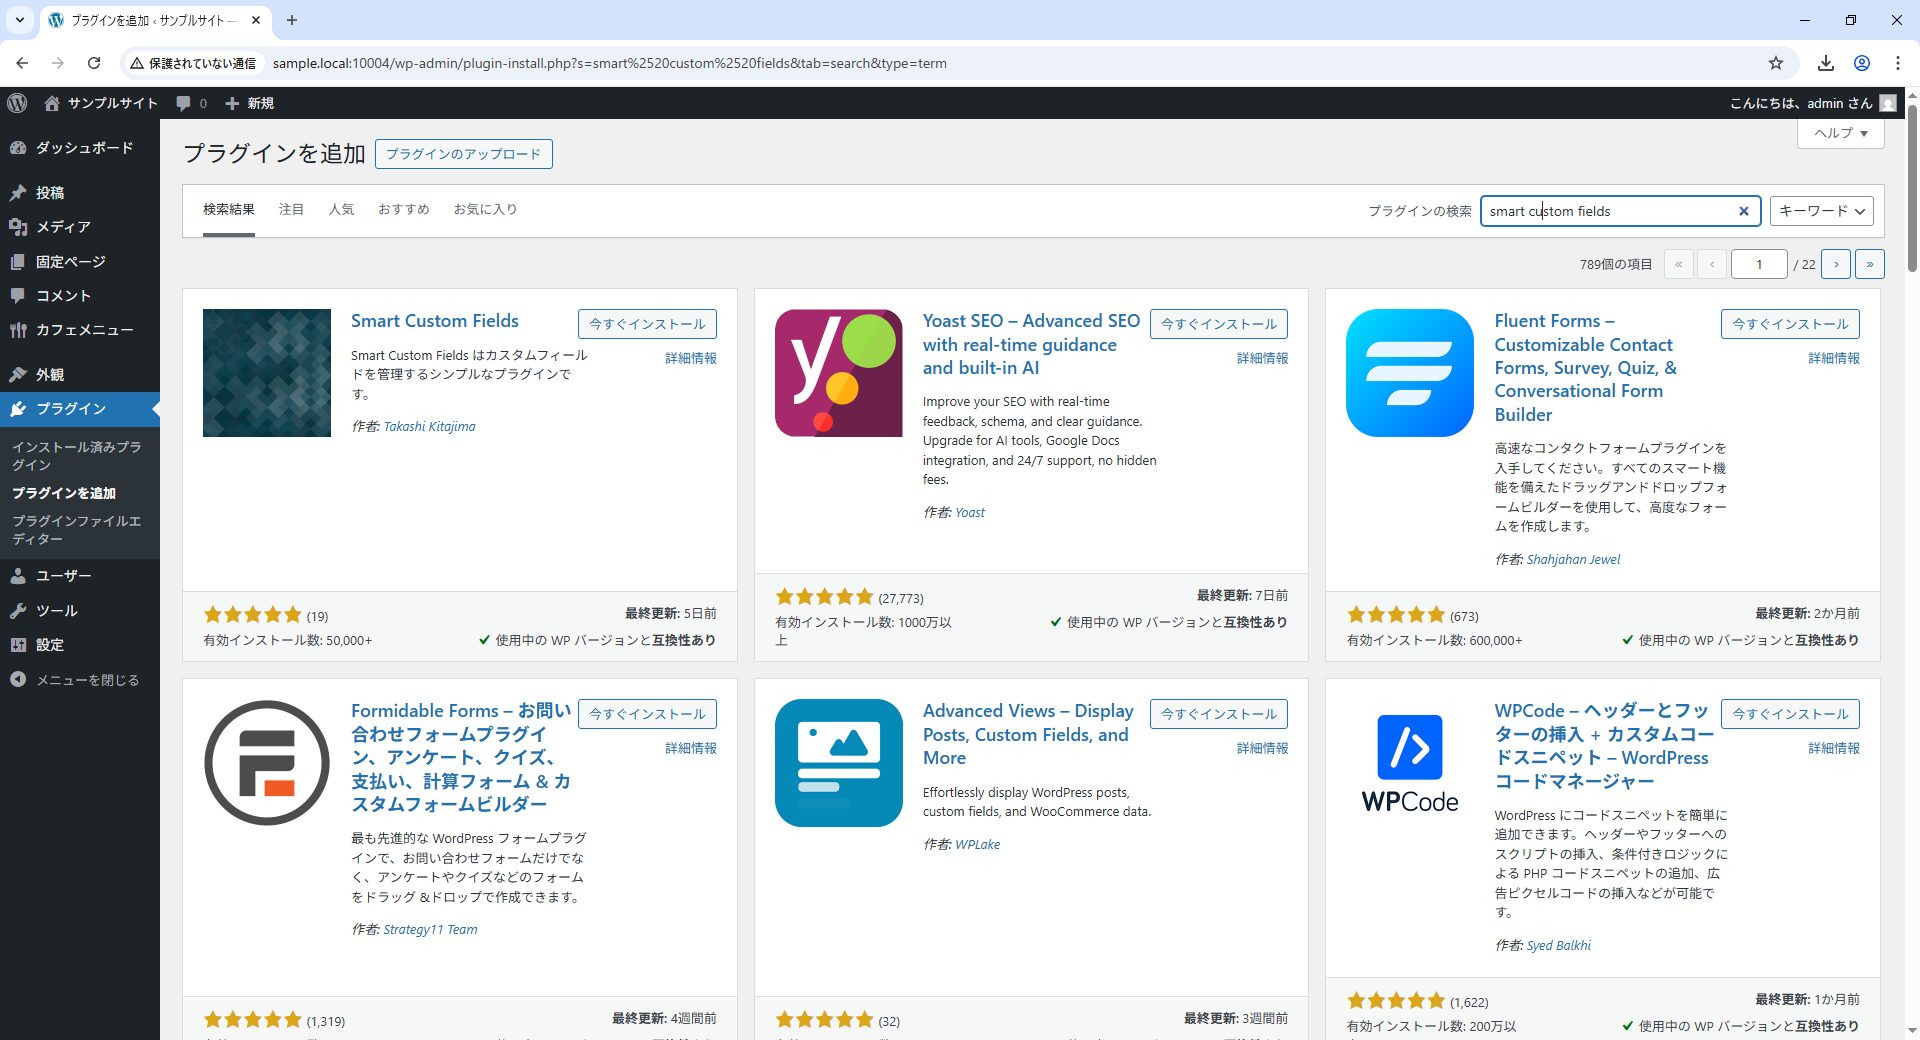Click the browser address bar URL

point(610,63)
